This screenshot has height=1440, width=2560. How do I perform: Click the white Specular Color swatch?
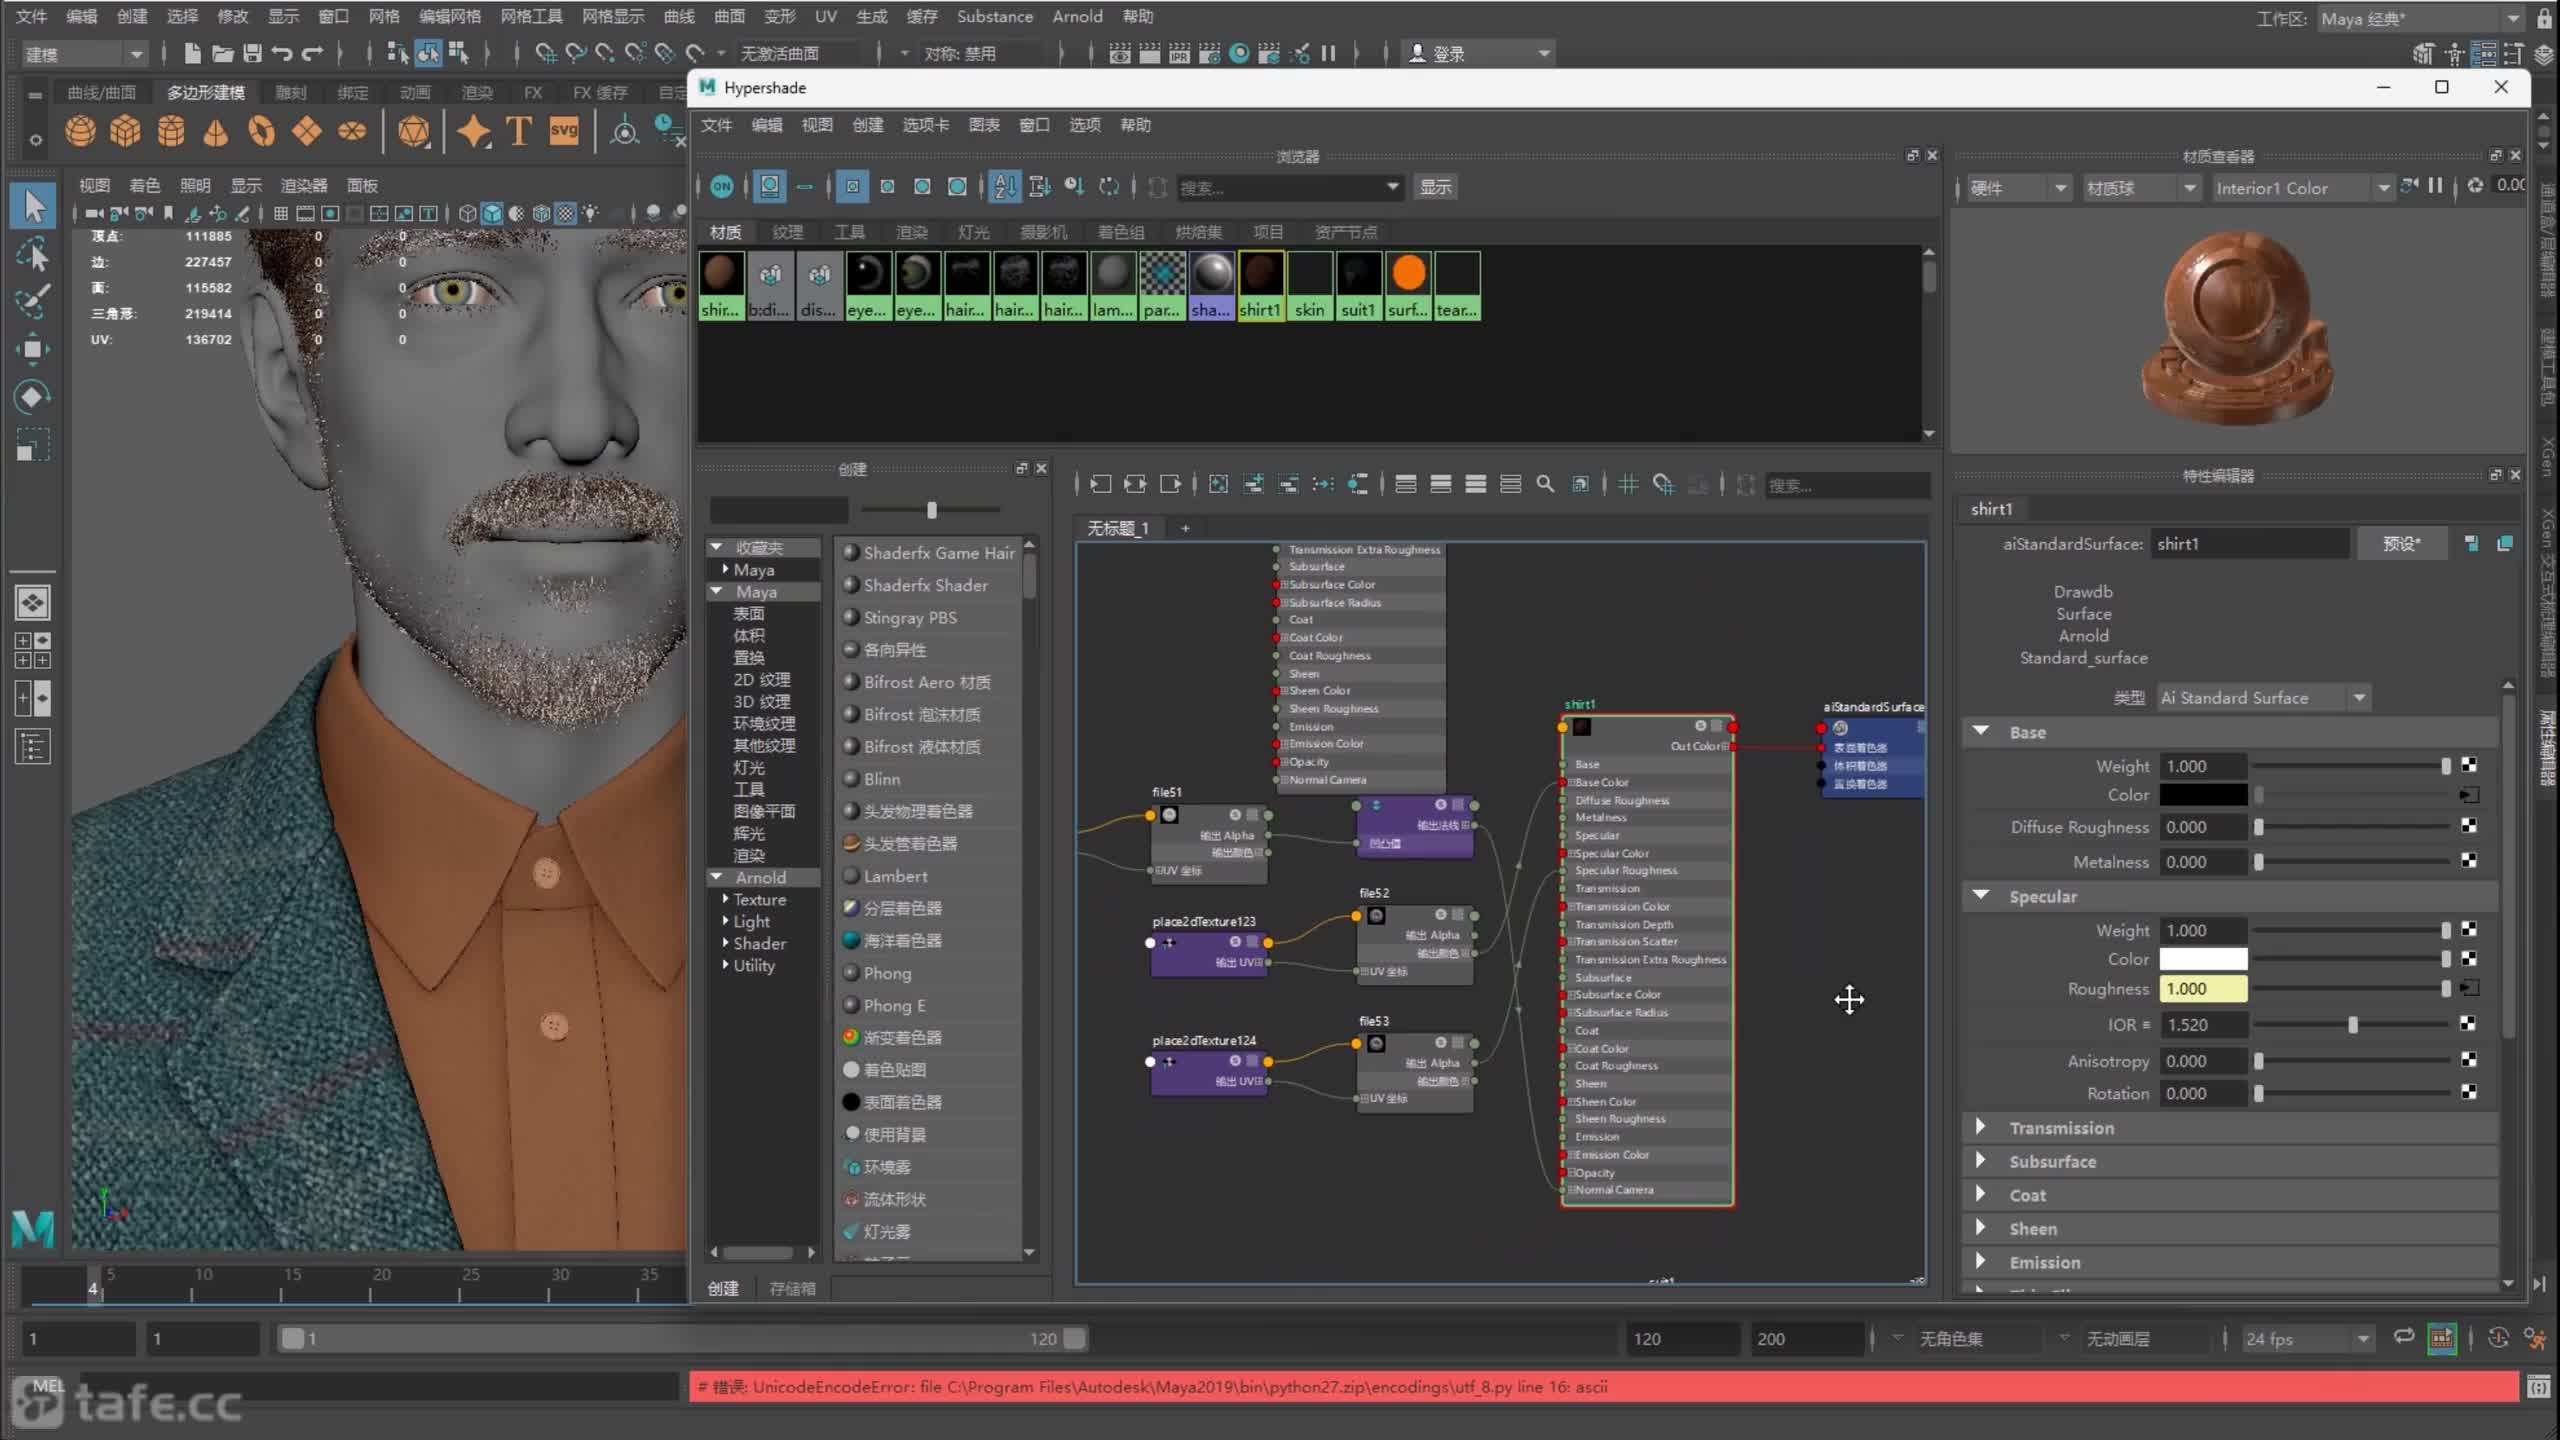(2203, 959)
